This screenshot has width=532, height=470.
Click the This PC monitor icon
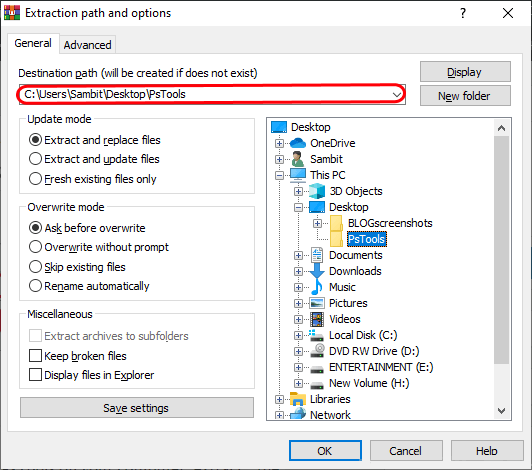pos(298,175)
